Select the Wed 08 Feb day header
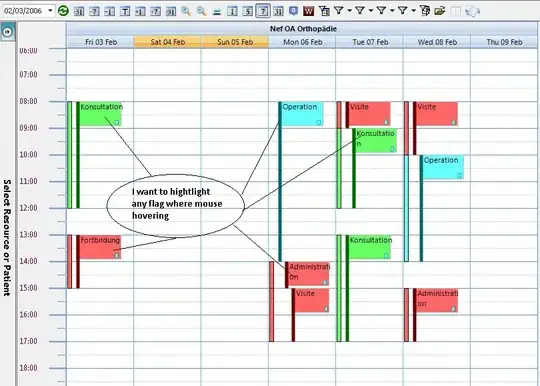Viewport: 540px width, 386px height. [x=437, y=42]
